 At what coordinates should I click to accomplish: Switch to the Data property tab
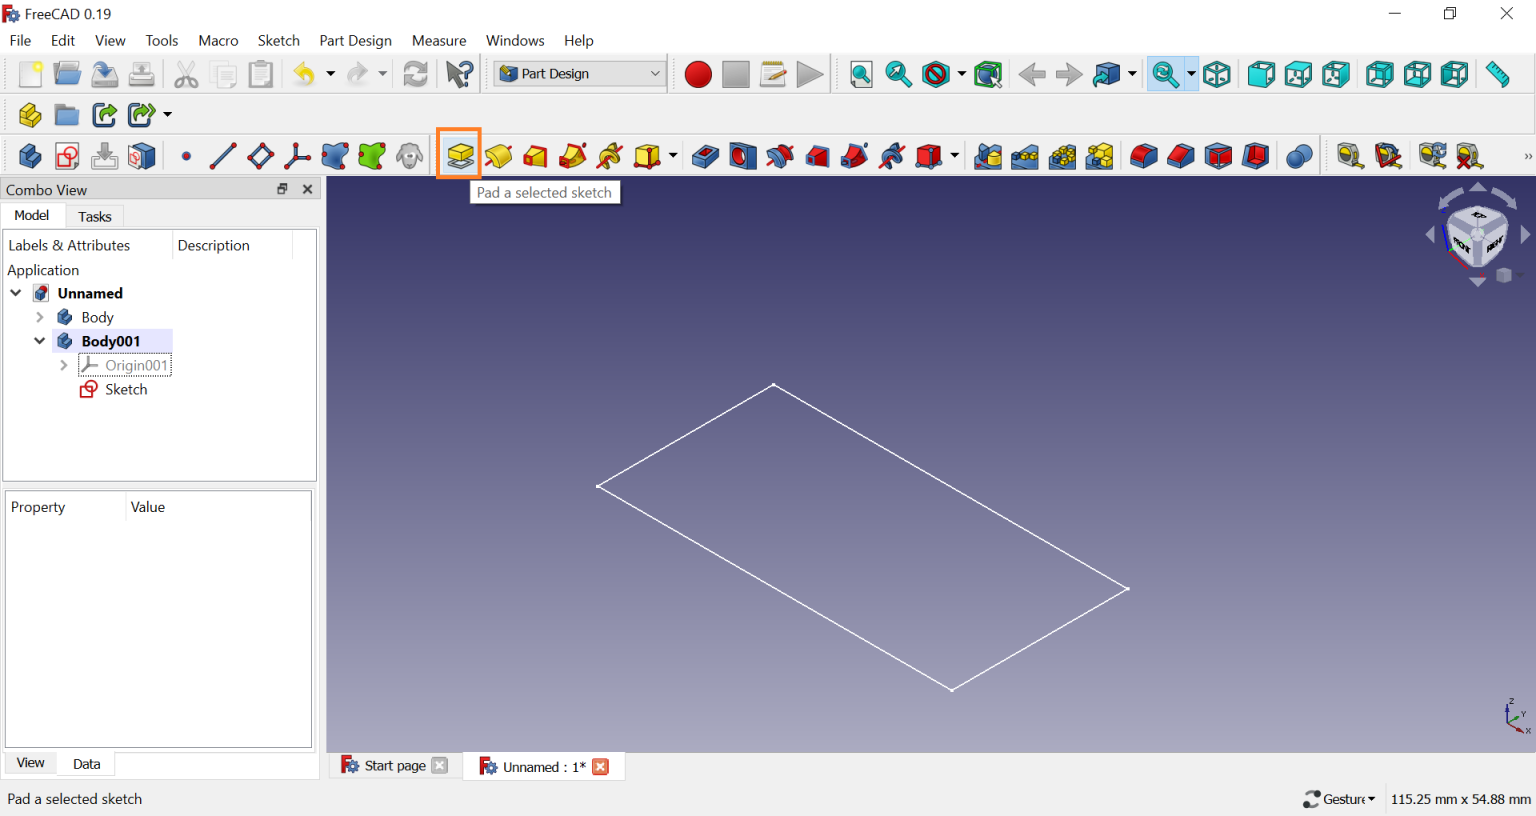click(x=87, y=764)
